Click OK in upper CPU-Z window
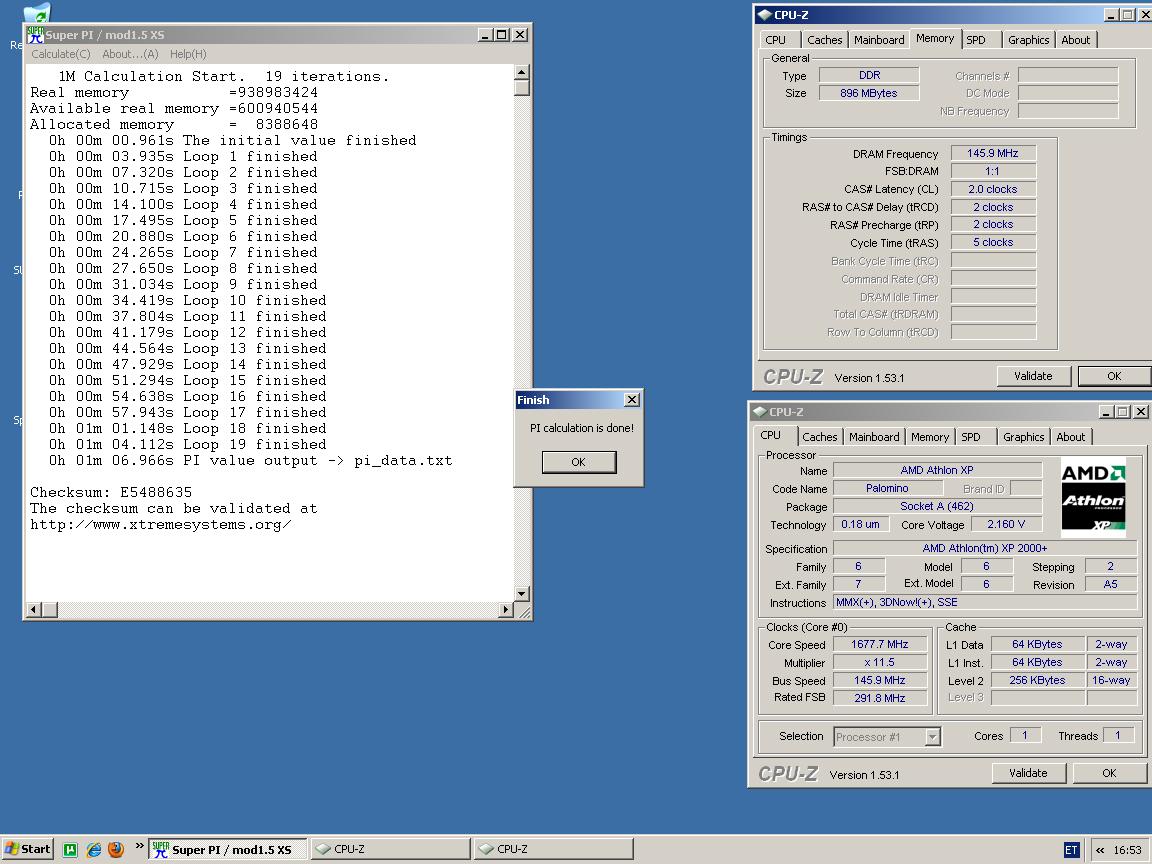 [x=1114, y=376]
